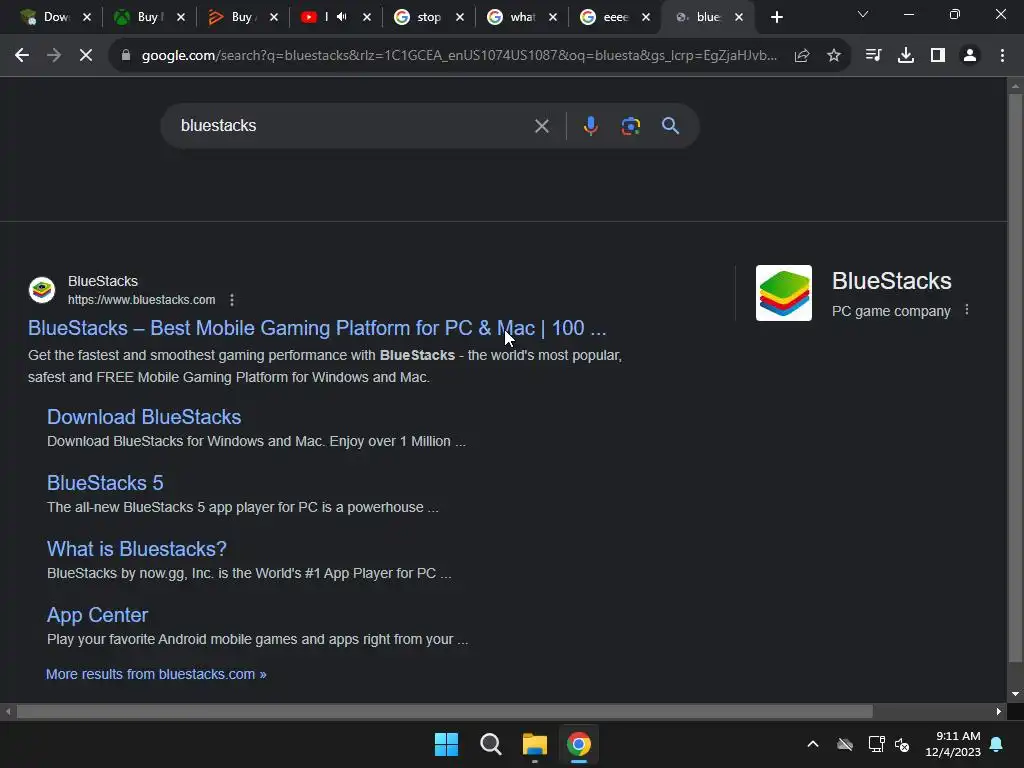
Task: Click the Chrome taskbar icon
Action: click(x=579, y=744)
